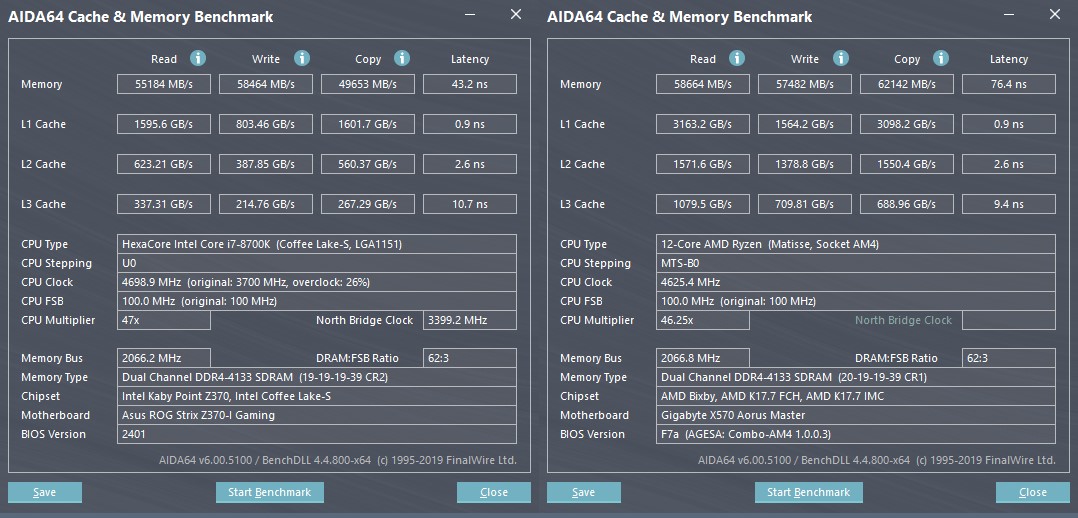Click CPU Clock value 4625.4 MHz
This screenshot has width=1078, height=518.
tap(856, 282)
